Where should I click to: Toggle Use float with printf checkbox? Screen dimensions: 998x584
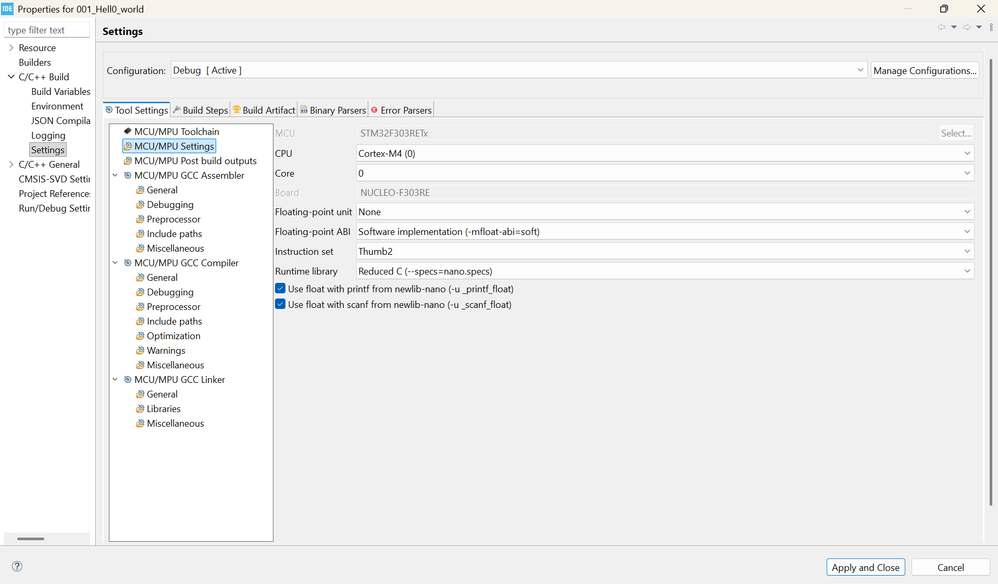pyautogui.click(x=280, y=288)
